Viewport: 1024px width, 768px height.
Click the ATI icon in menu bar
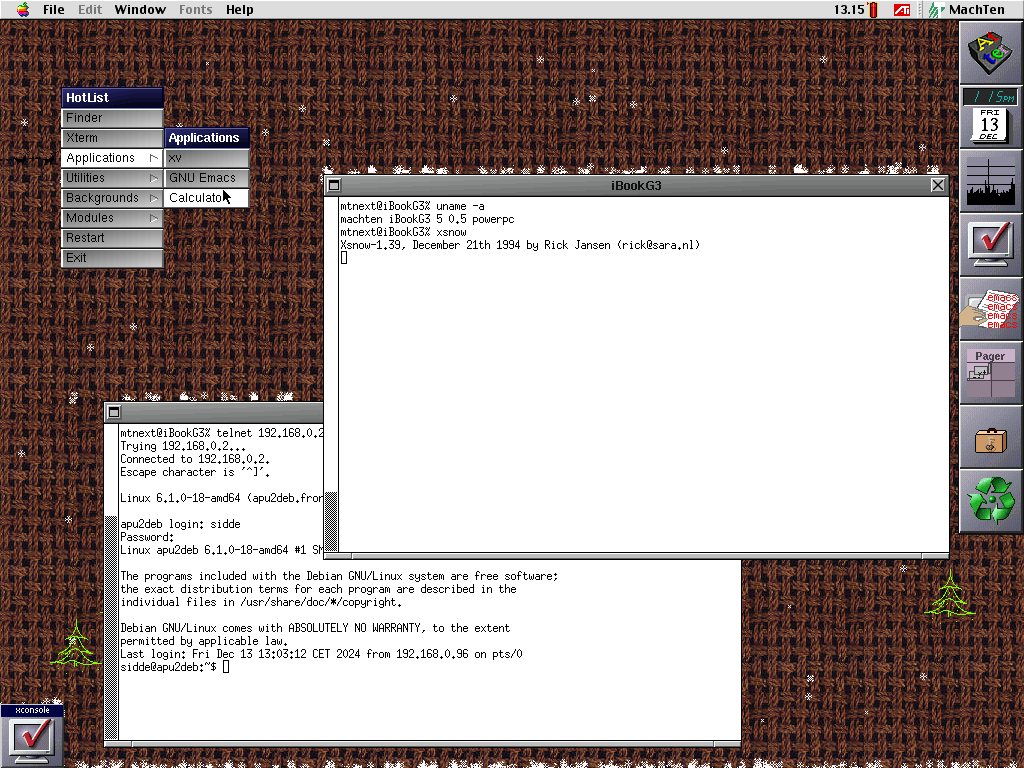(902, 9)
